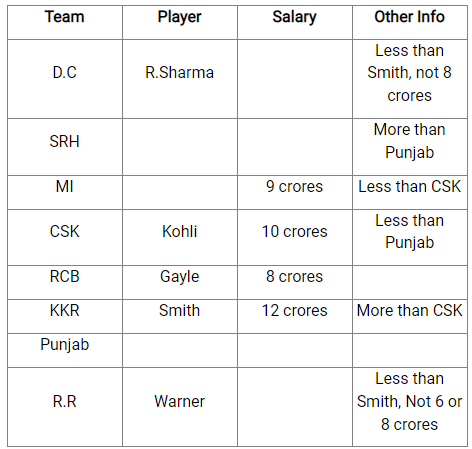Click the RCB team cell
This screenshot has width=472, height=449.
coord(65,283)
